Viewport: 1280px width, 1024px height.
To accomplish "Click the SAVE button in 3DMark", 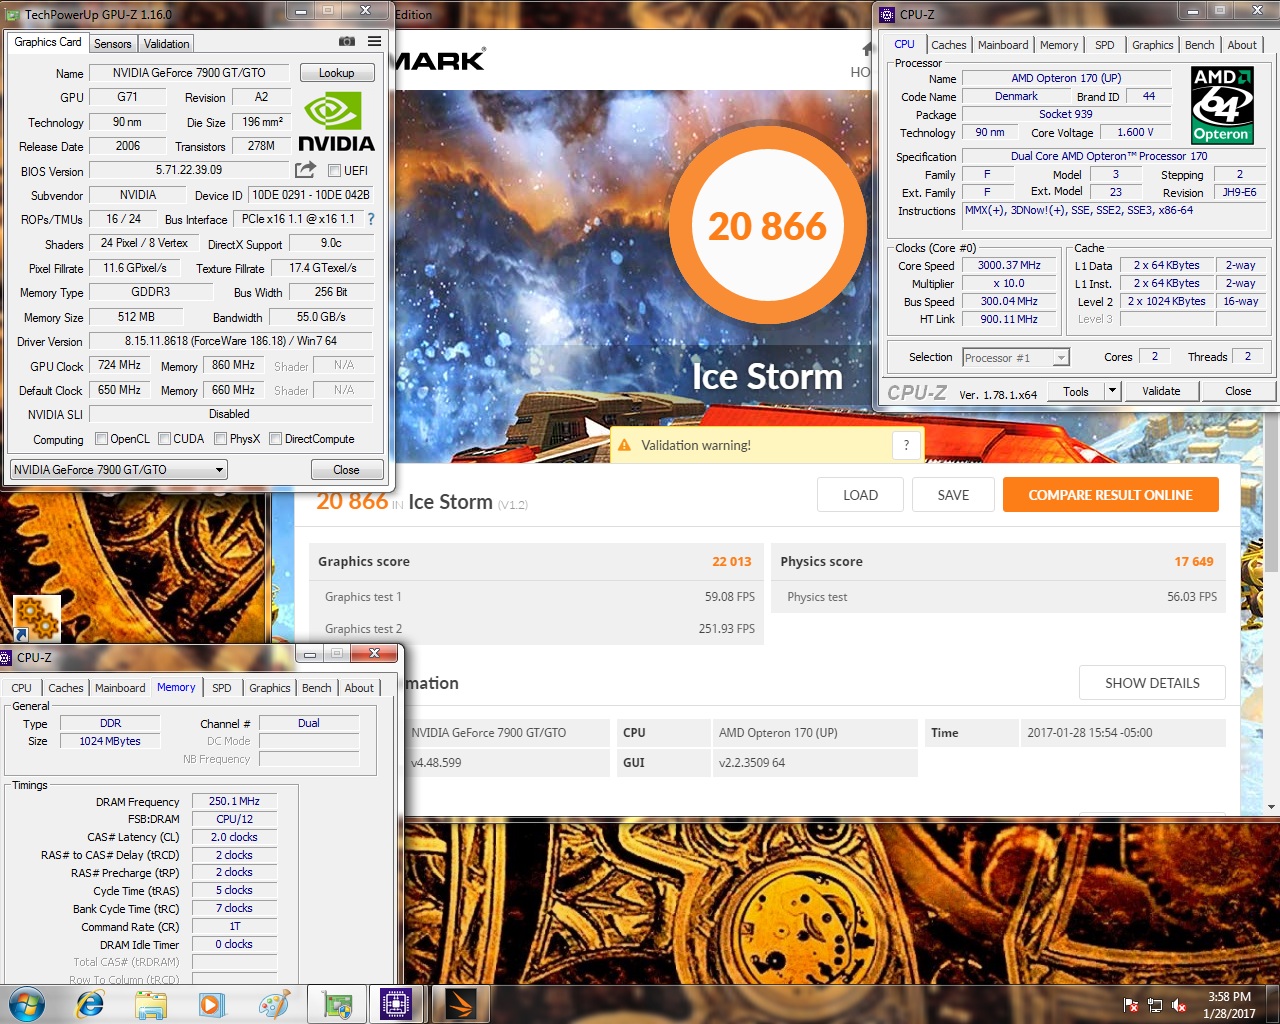I will (x=953, y=495).
